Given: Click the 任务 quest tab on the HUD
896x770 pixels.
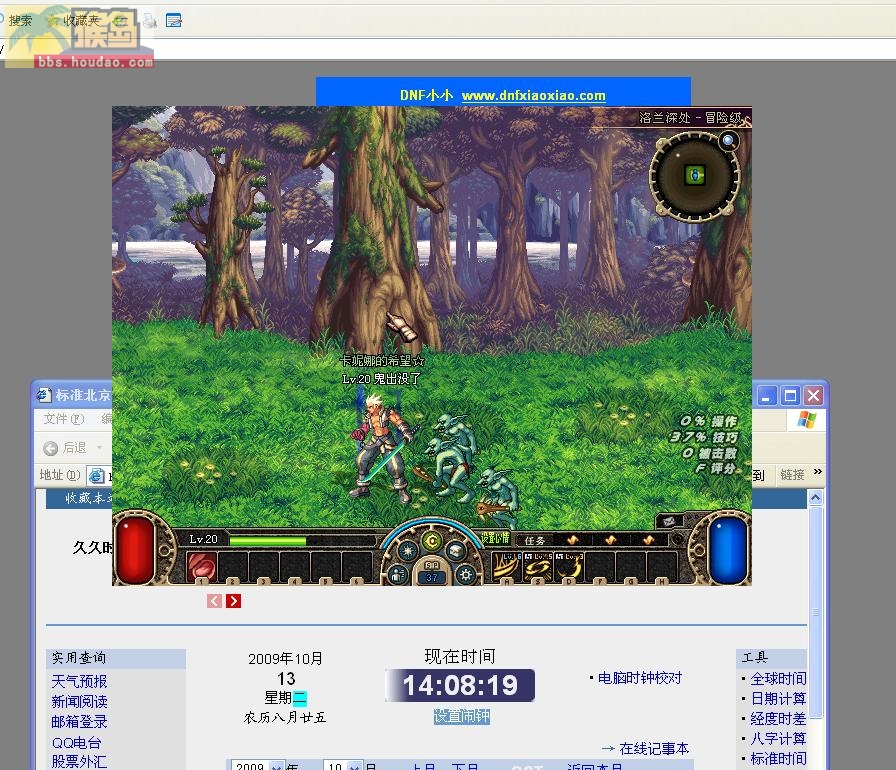Looking at the screenshot, I should click(x=534, y=540).
